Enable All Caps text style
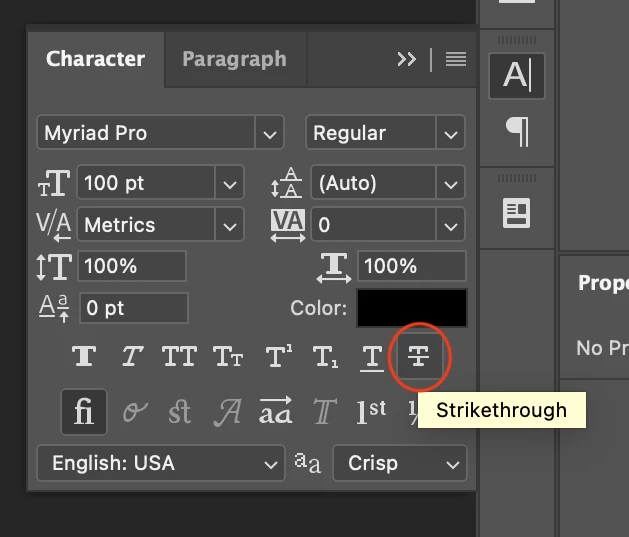Image resolution: width=629 pixels, height=537 pixels. [x=179, y=356]
